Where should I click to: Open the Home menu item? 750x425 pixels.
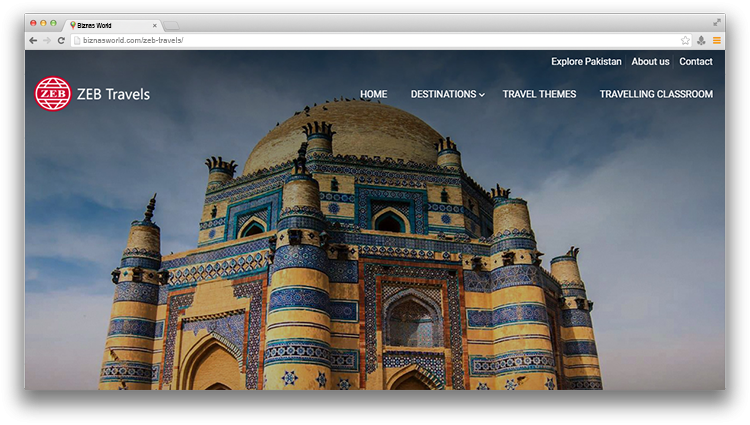373,94
